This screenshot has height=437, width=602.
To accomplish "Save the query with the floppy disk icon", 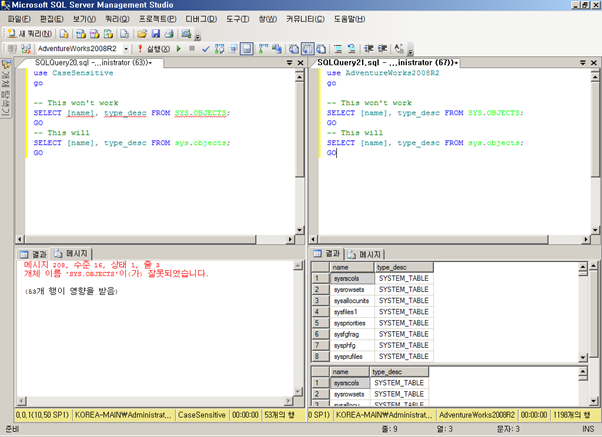I will tap(155, 34).
